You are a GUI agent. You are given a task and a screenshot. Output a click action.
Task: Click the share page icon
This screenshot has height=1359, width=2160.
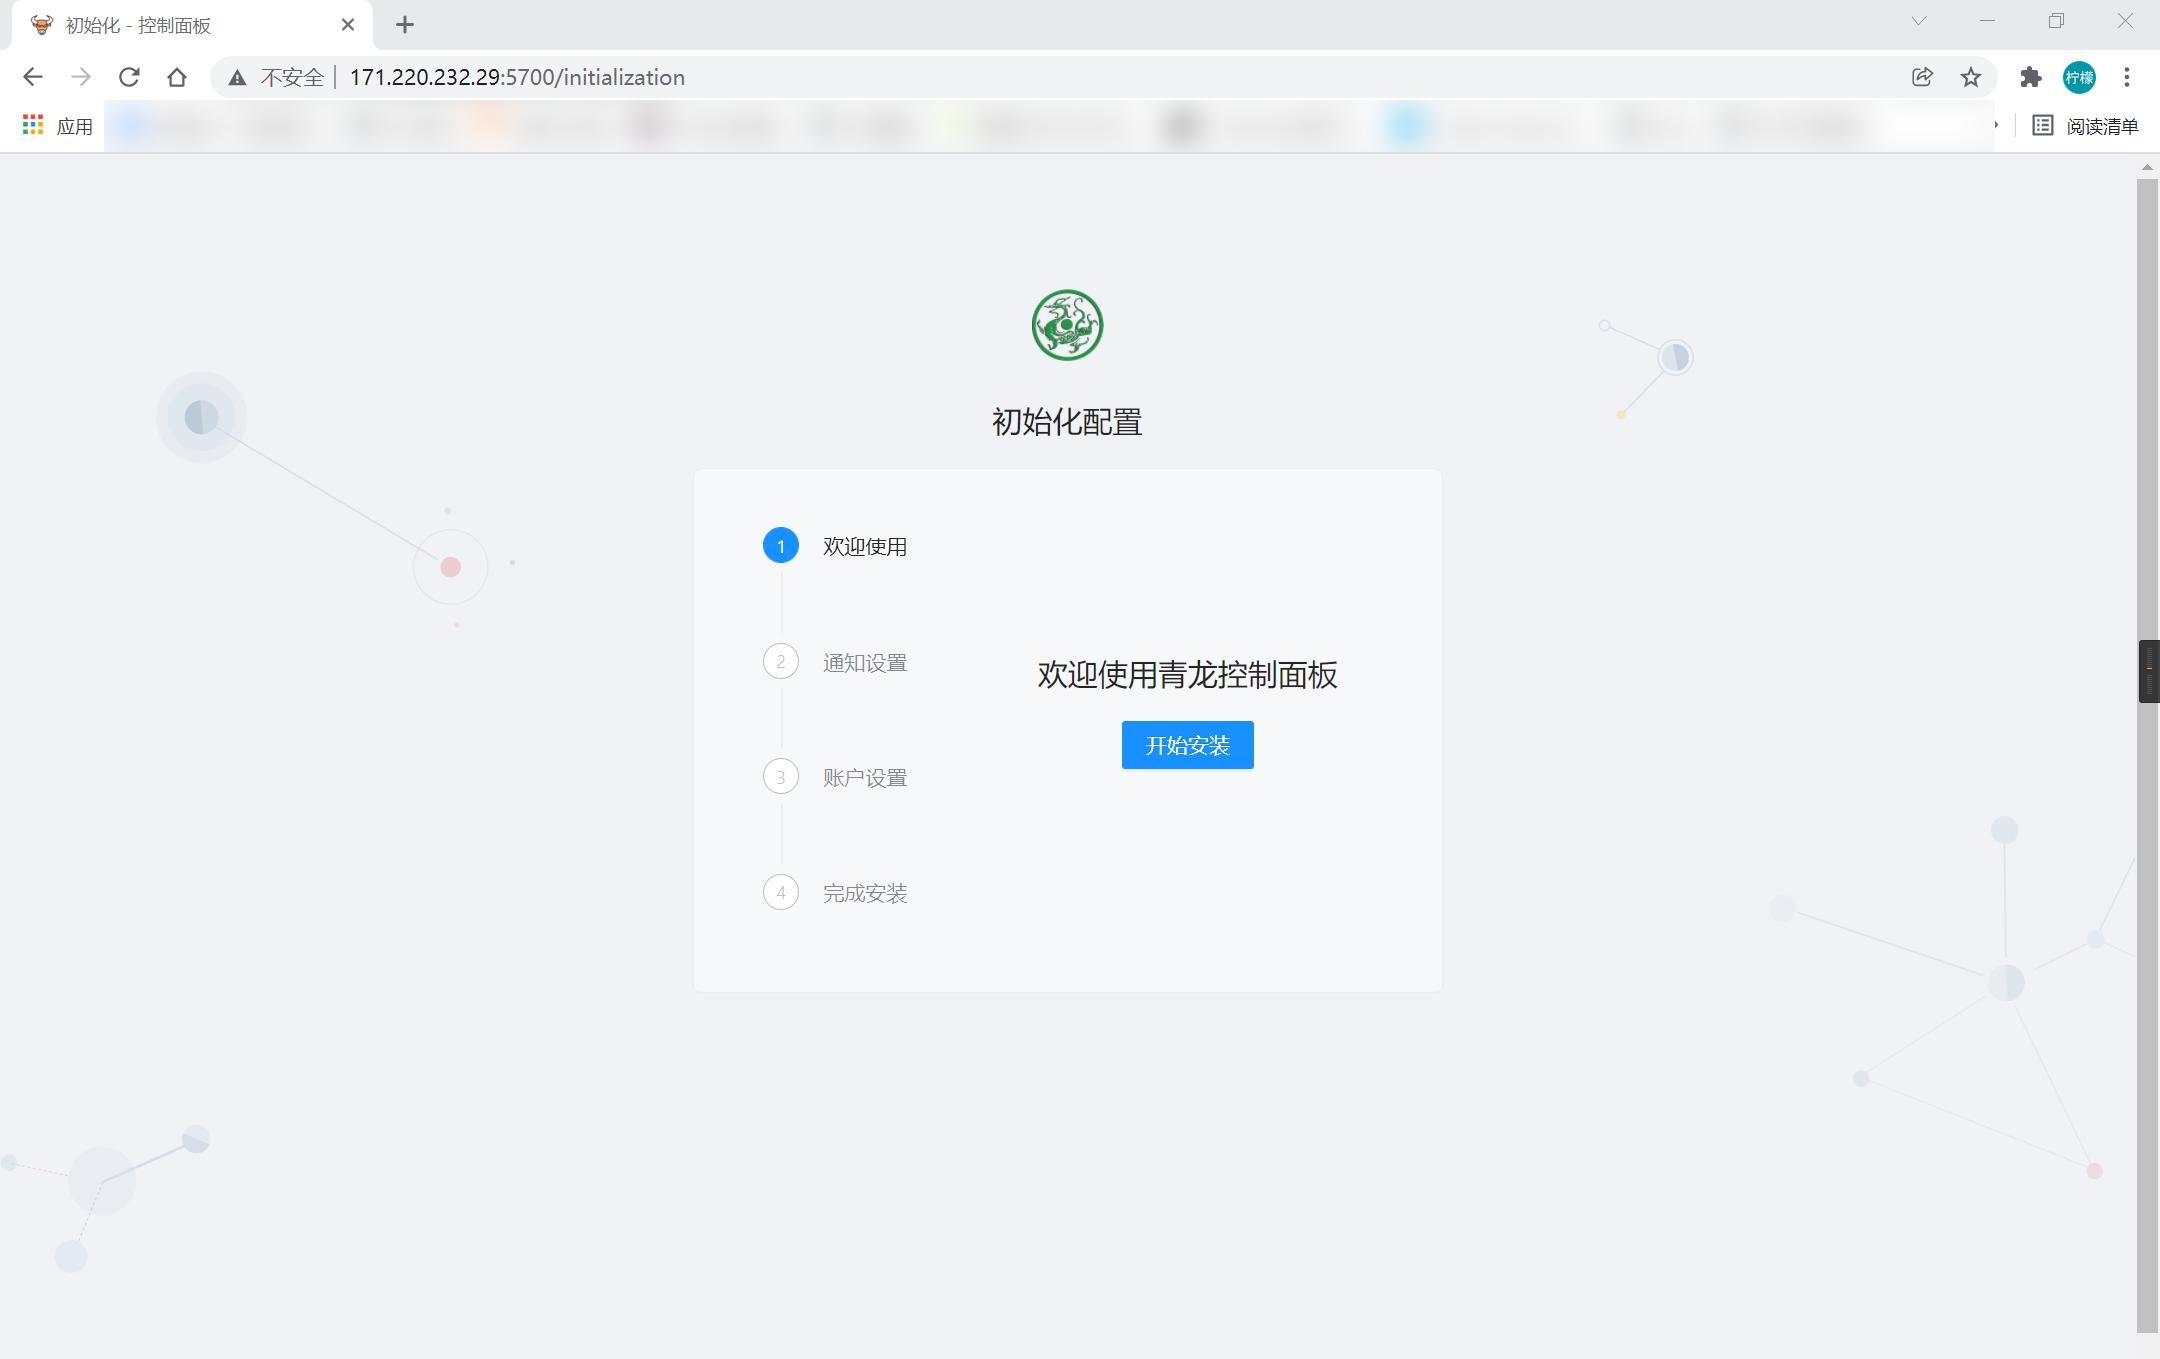pos(1922,77)
